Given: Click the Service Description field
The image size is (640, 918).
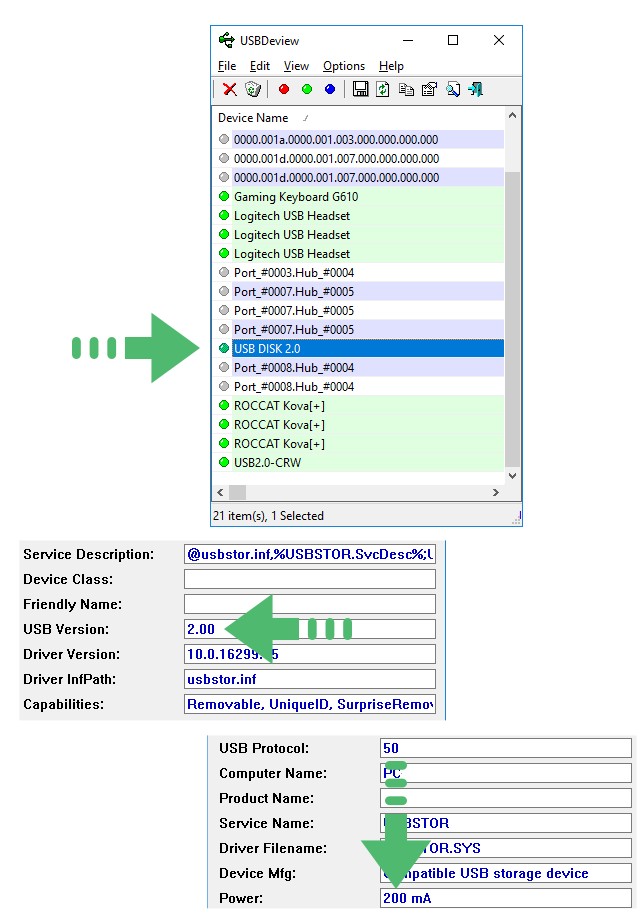Looking at the screenshot, I should [x=310, y=554].
